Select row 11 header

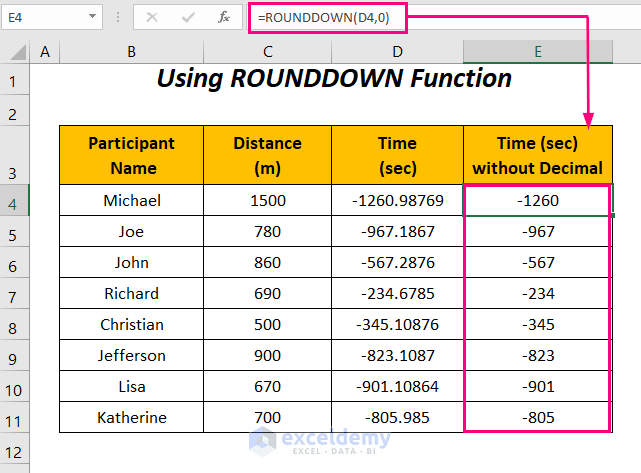click(x=15, y=417)
